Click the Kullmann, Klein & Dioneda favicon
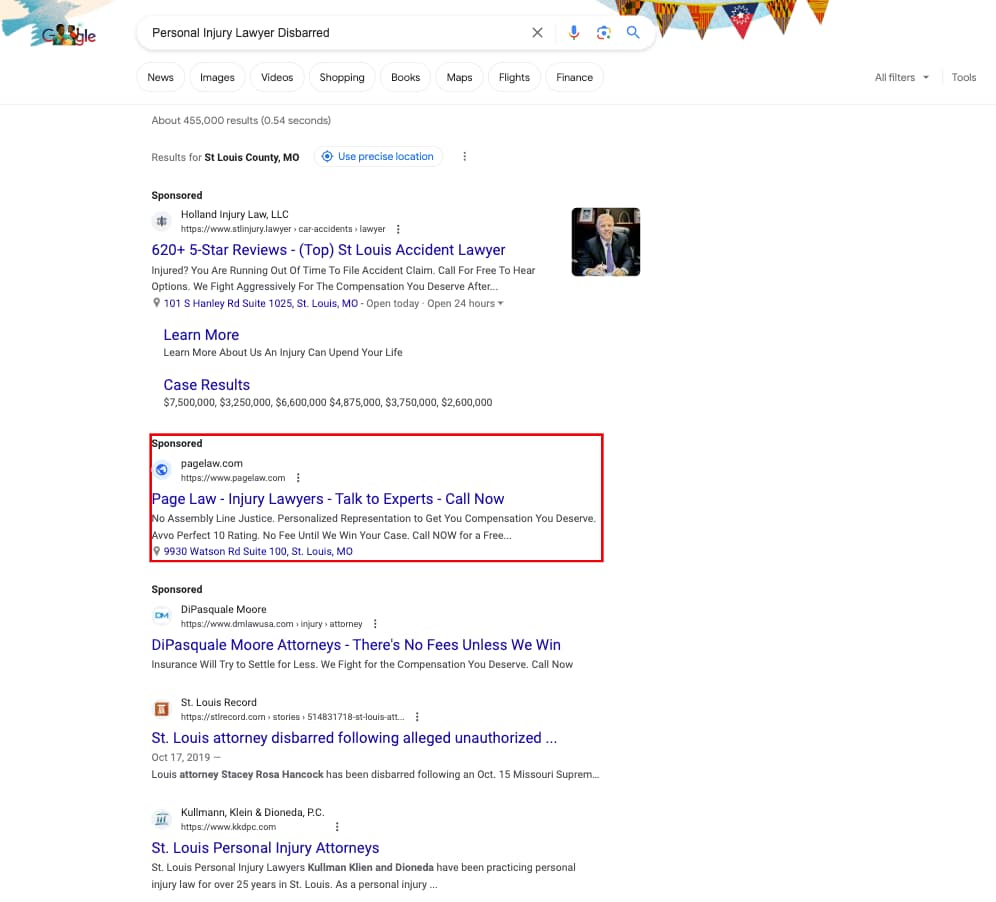The image size is (996, 902). (162, 819)
